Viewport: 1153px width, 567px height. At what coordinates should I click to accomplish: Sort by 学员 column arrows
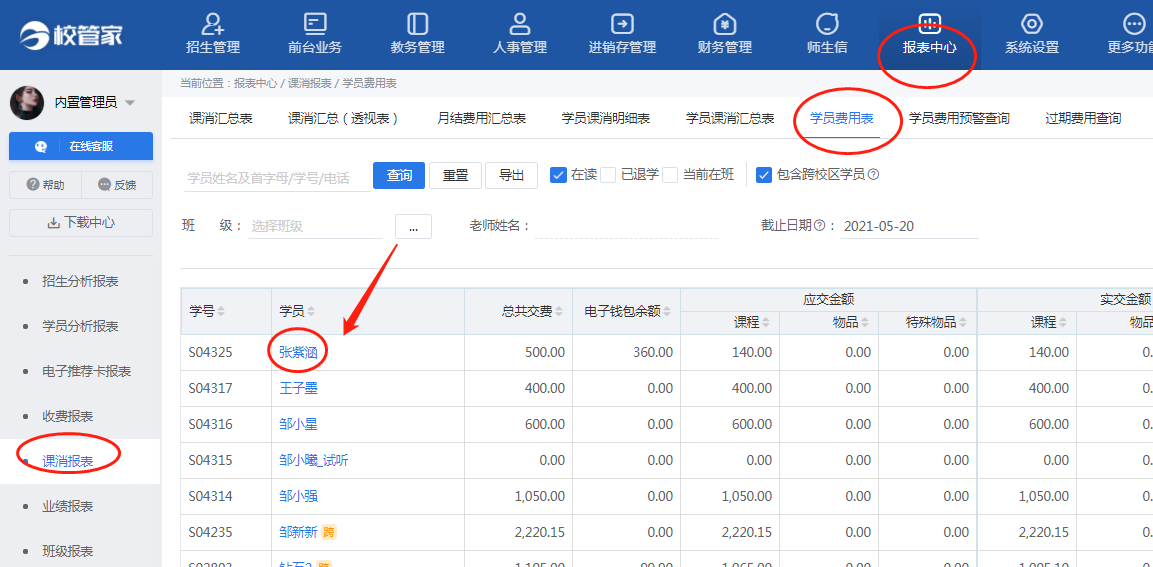click(310, 311)
